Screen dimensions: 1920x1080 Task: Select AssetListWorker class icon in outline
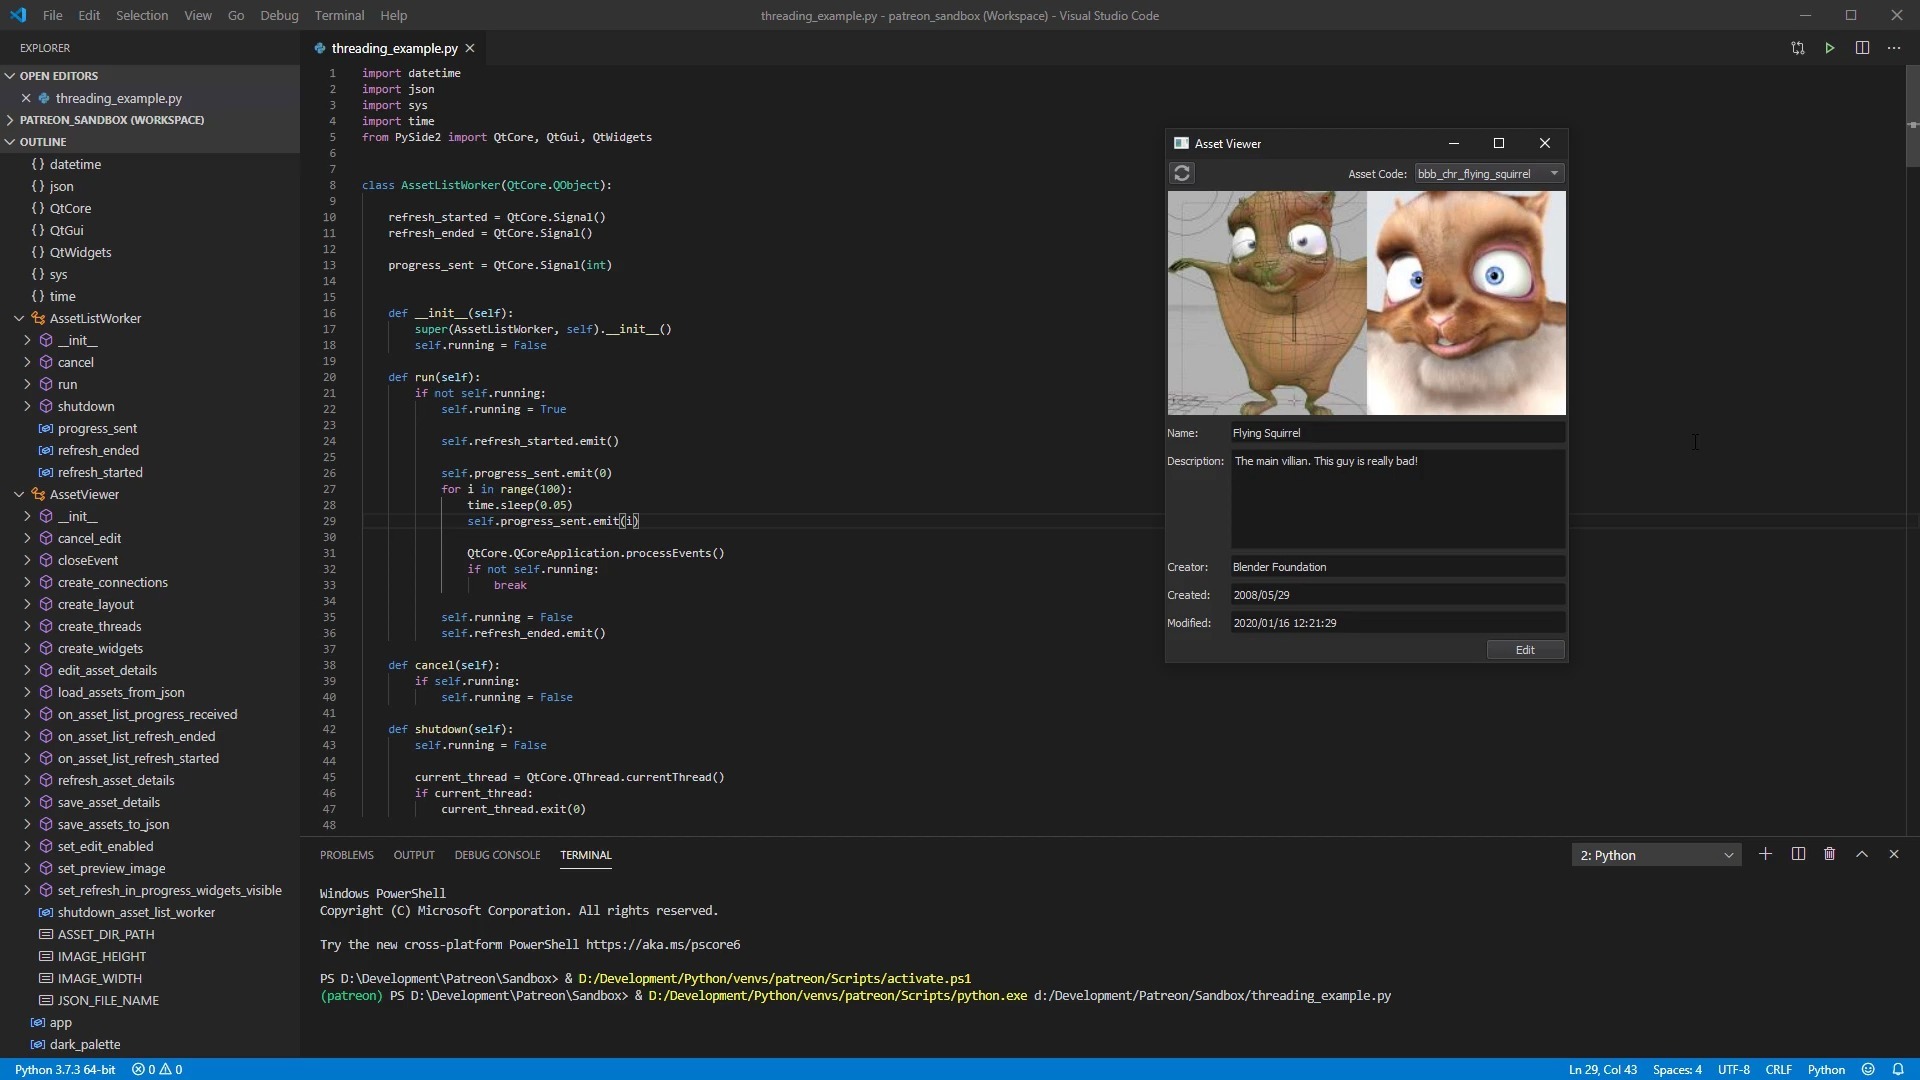pyautogui.click(x=38, y=318)
